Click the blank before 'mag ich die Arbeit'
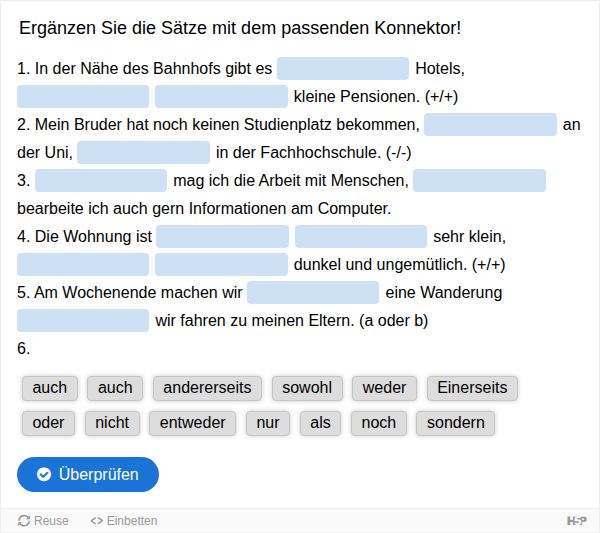The height and width of the screenshot is (533, 600). pyautogui.click(x=101, y=181)
